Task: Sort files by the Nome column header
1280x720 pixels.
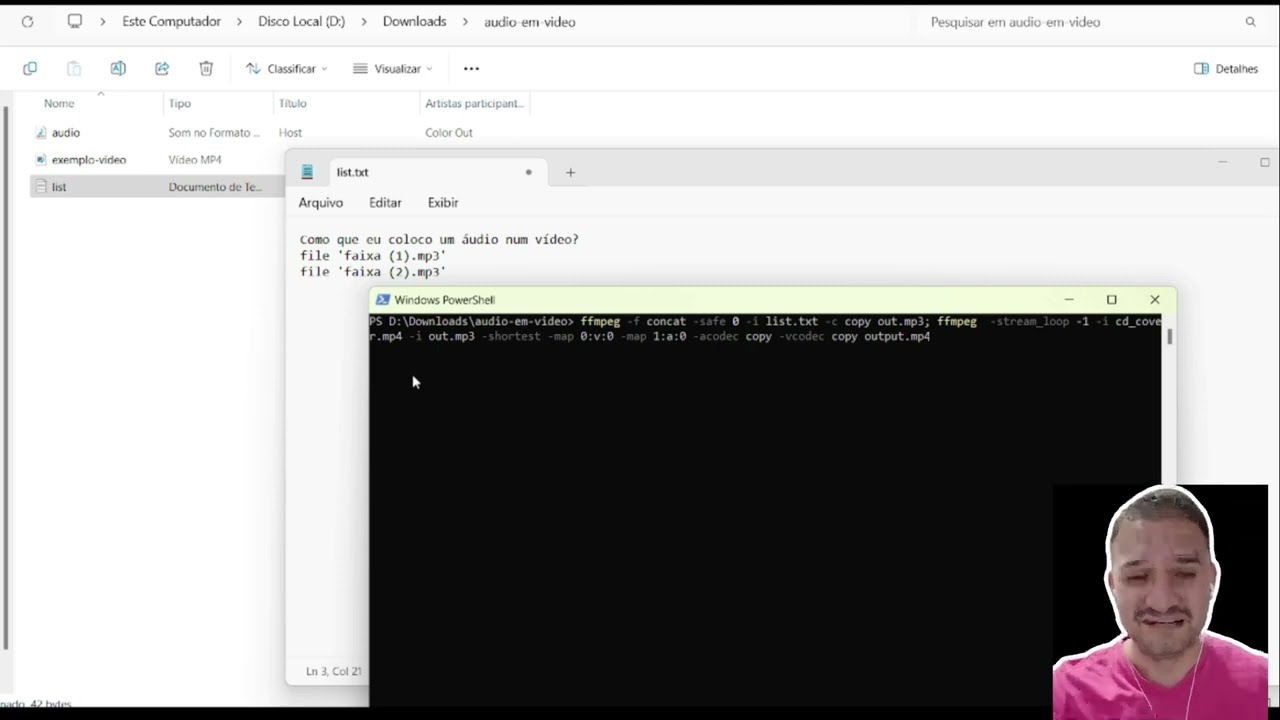Action: [x=59, y=103]
